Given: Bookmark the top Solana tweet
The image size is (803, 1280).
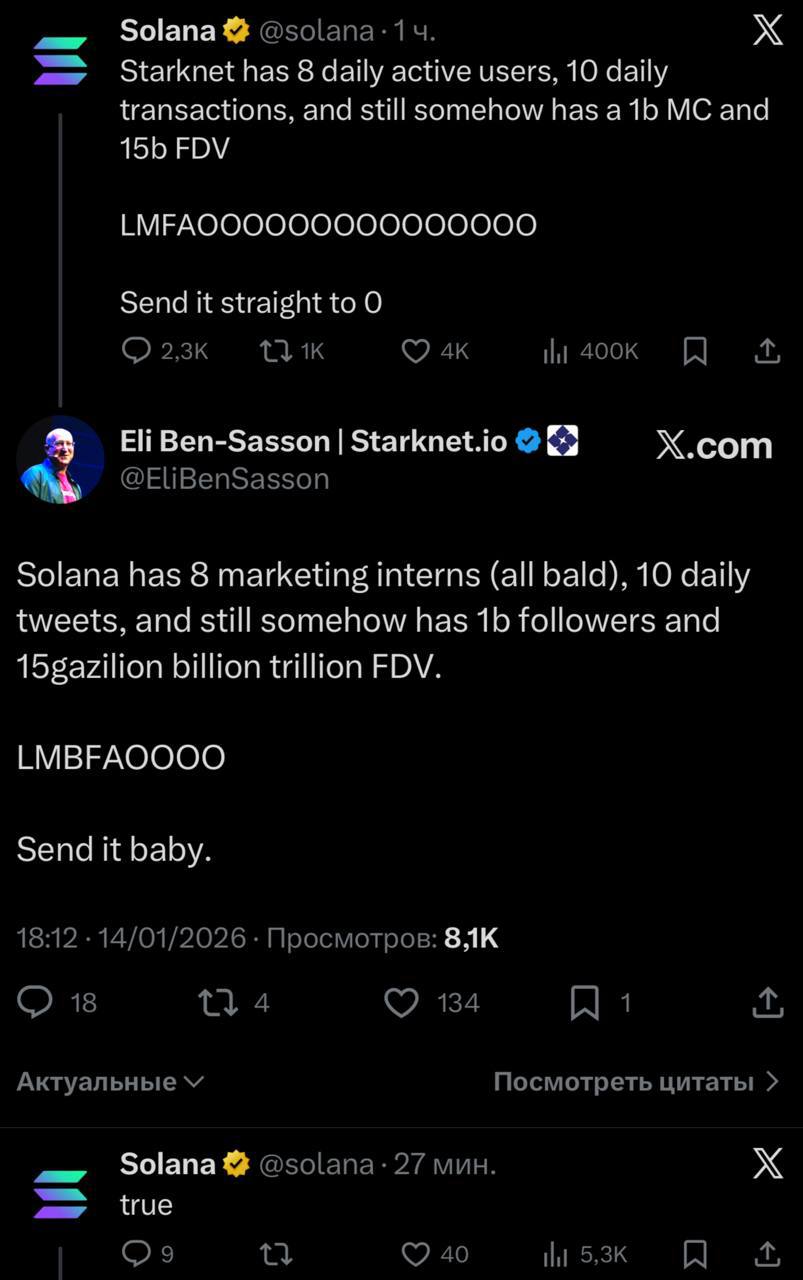Looking at the screenshot, I should [695, 350].
